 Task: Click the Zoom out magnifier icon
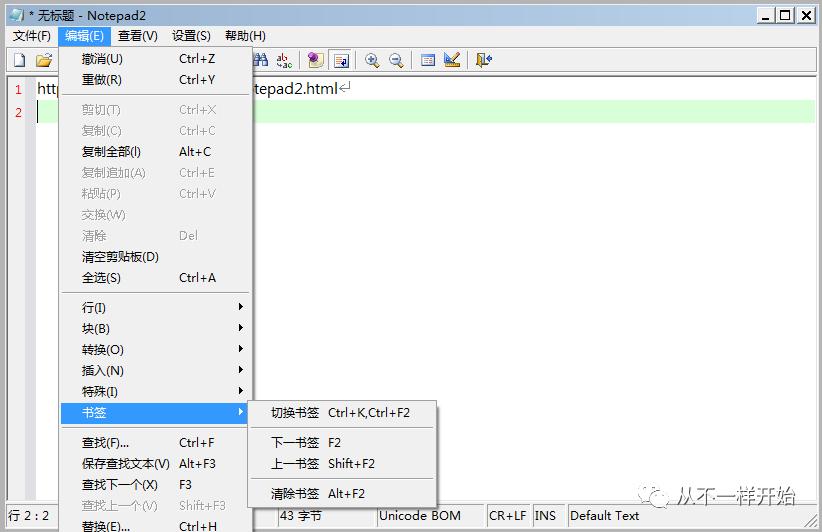(396, 60)
